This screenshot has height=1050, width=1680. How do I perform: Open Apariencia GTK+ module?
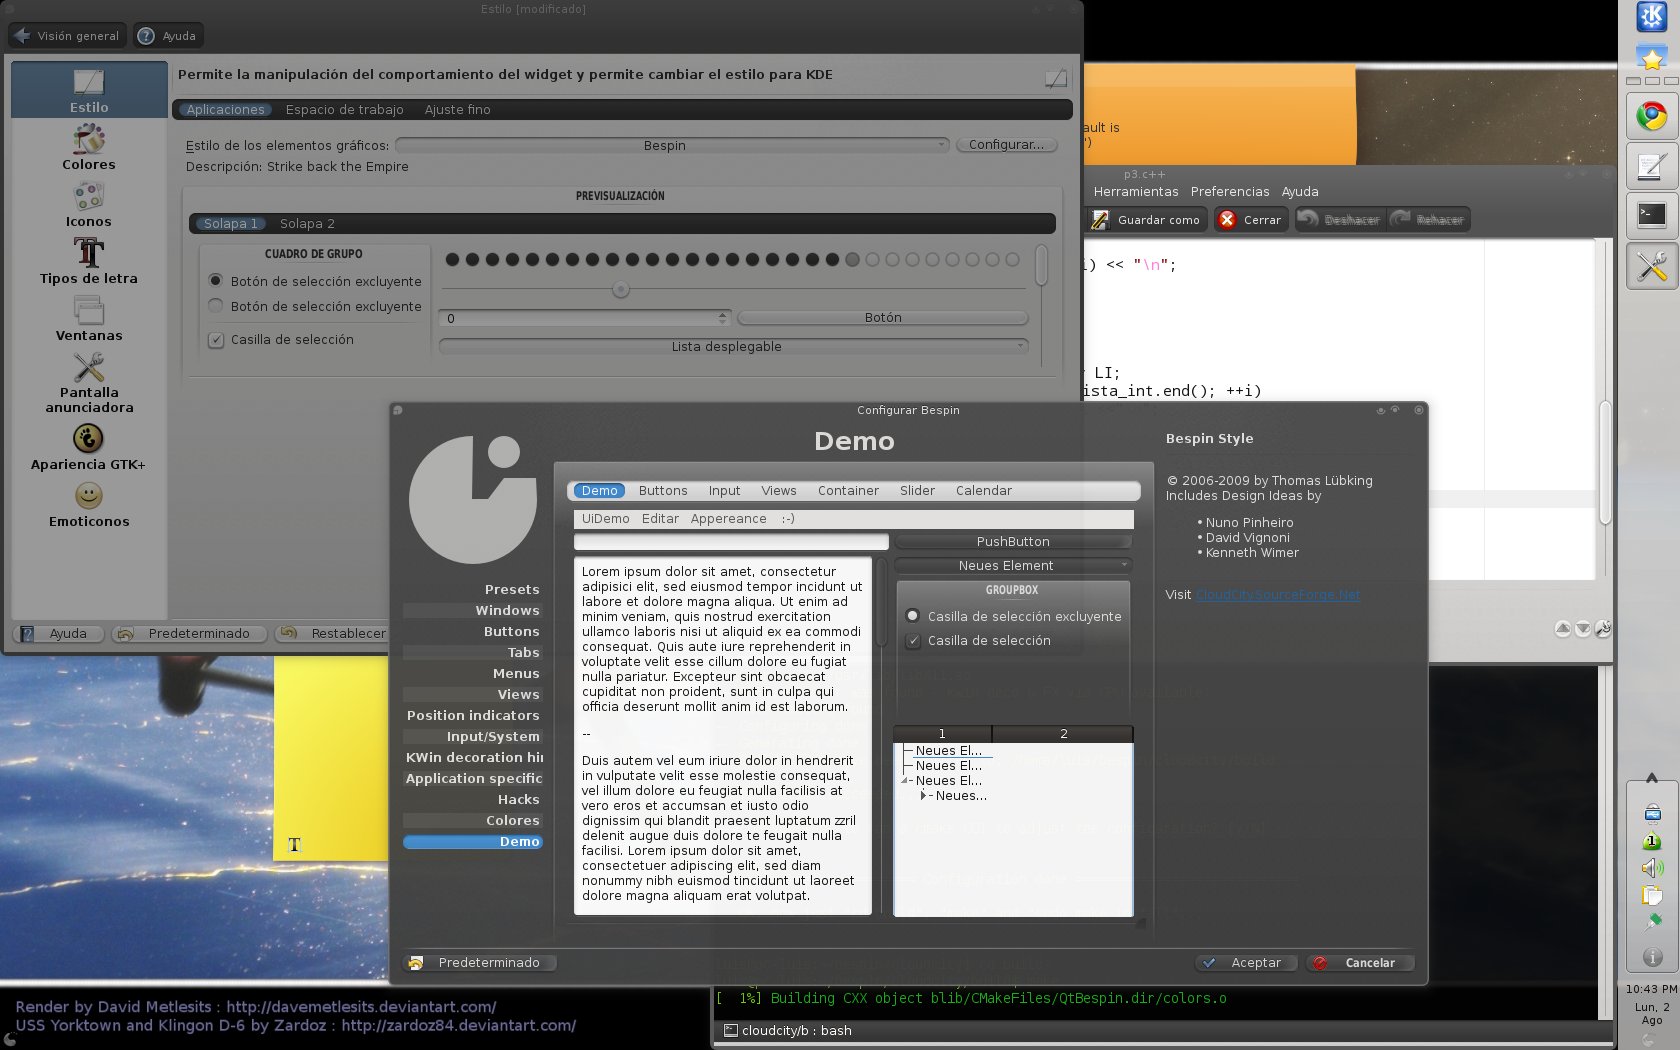[89, 446]
